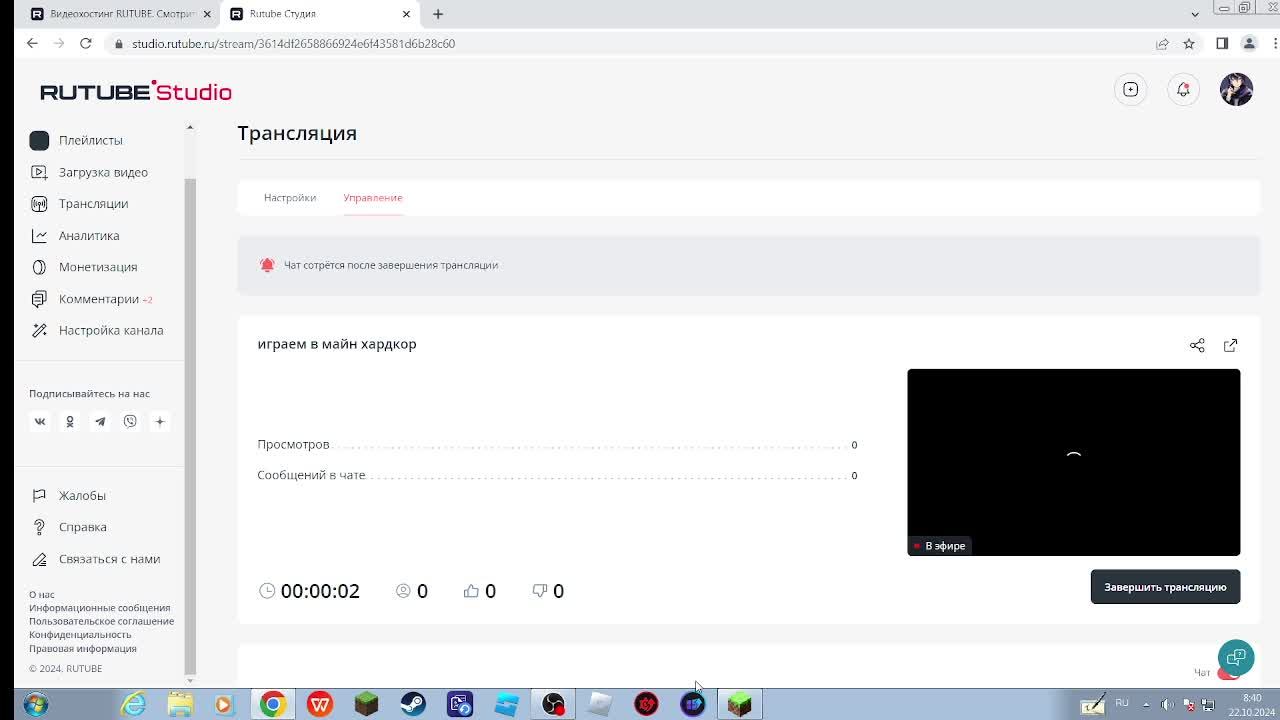Click Завершить трансляцию button
Screen dimensions: 1280x720
[x=1165, y=587]
